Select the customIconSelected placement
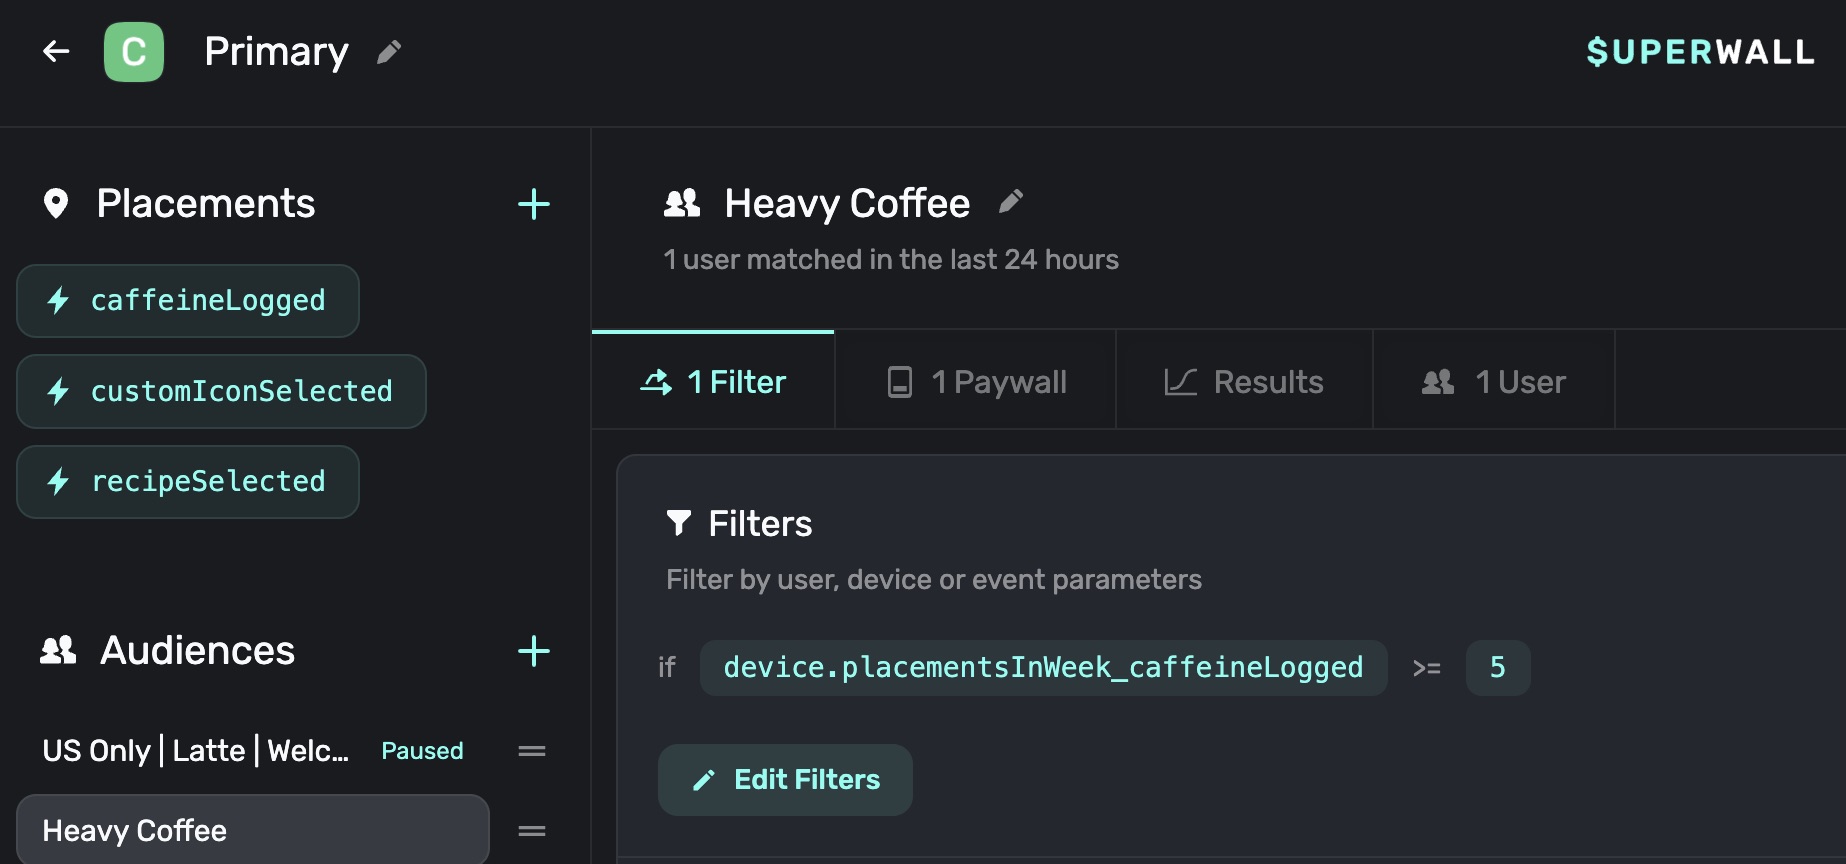Screen dimensions: 1846x864 [x=221, y=391]
